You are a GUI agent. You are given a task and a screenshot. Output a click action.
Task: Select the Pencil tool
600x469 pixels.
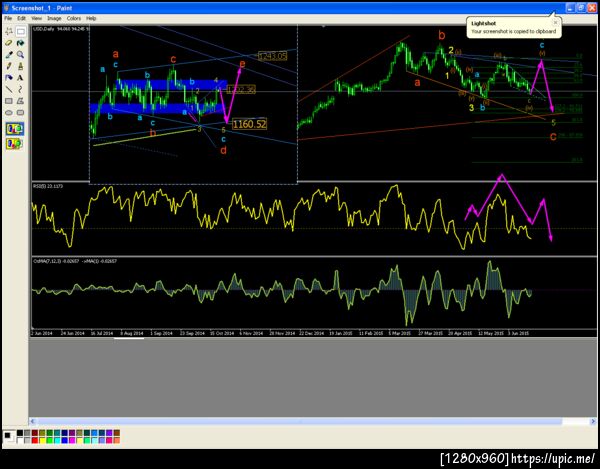9,66
